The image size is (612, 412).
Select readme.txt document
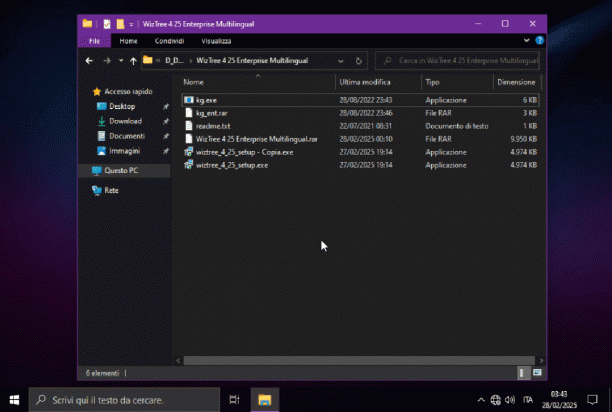(360, 126)
